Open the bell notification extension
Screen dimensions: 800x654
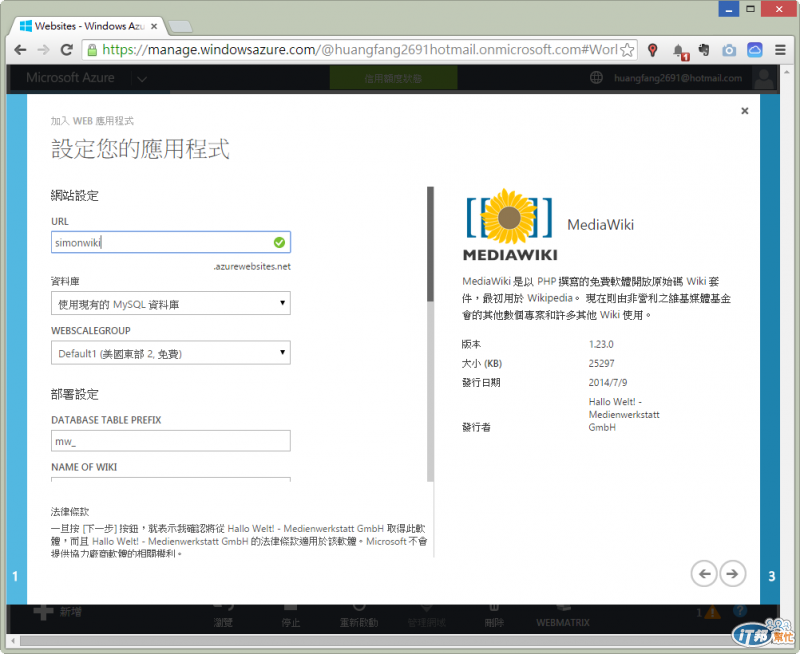click(680, 51)
